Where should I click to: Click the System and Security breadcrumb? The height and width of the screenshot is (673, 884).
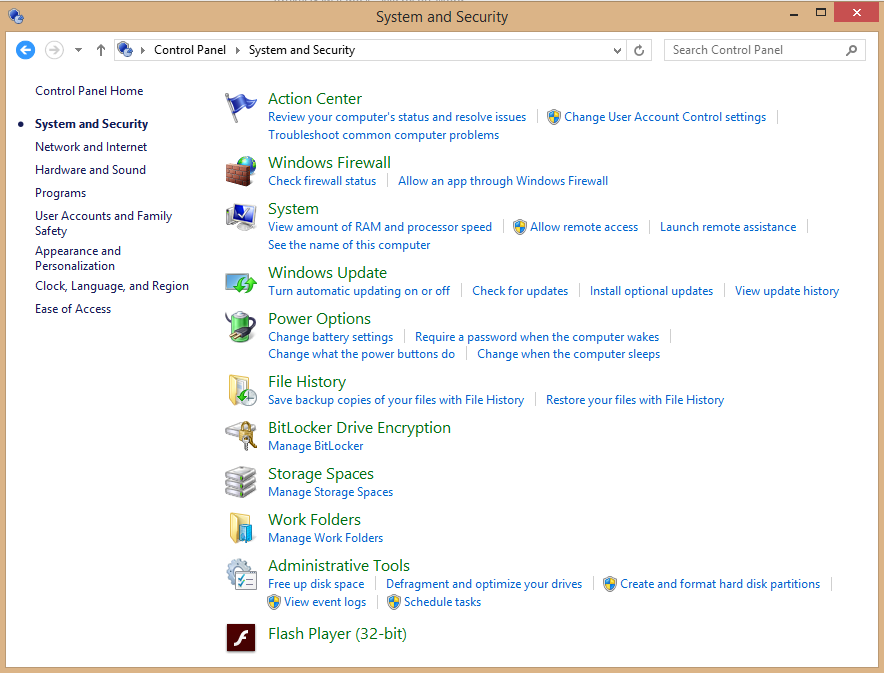tap(302, 50)
